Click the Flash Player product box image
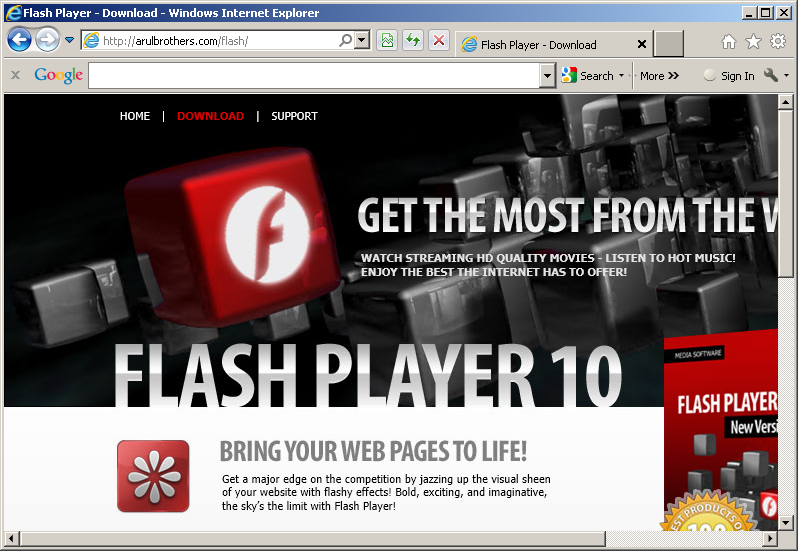798x551 pixels. click(x=721, y=432)
